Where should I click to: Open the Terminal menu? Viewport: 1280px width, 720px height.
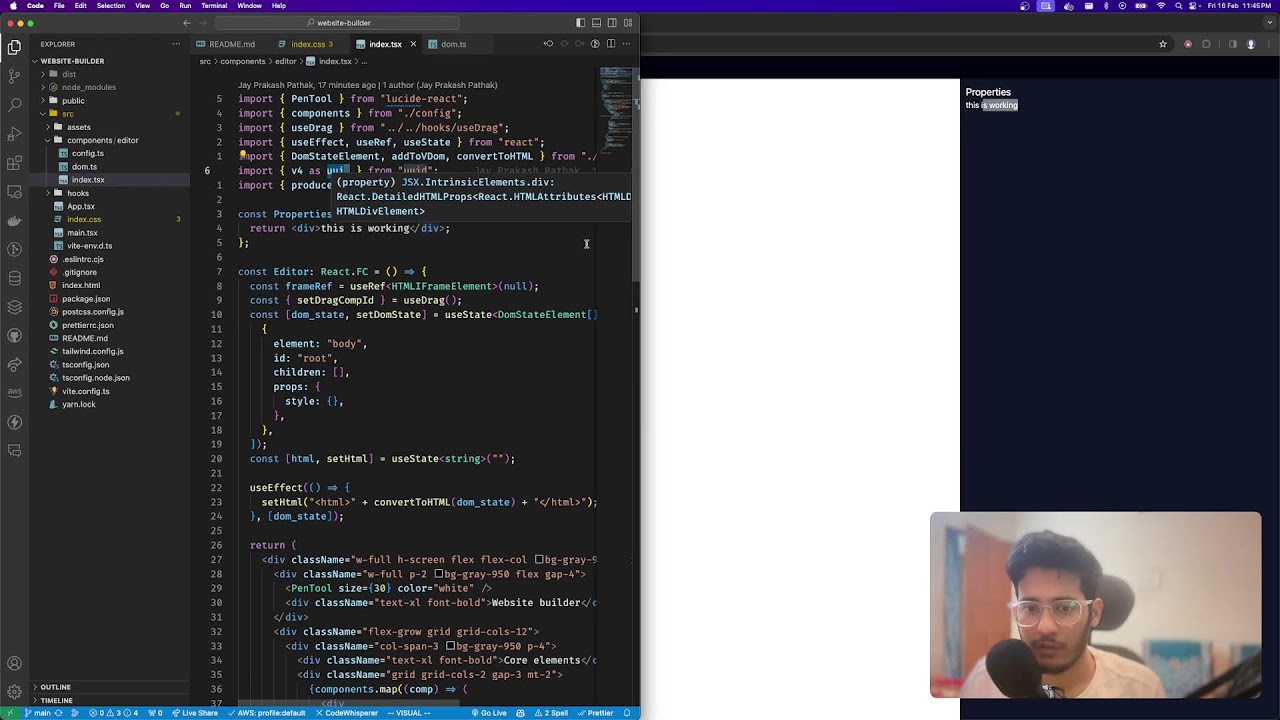pyautogui.click(x=214, y=6)
